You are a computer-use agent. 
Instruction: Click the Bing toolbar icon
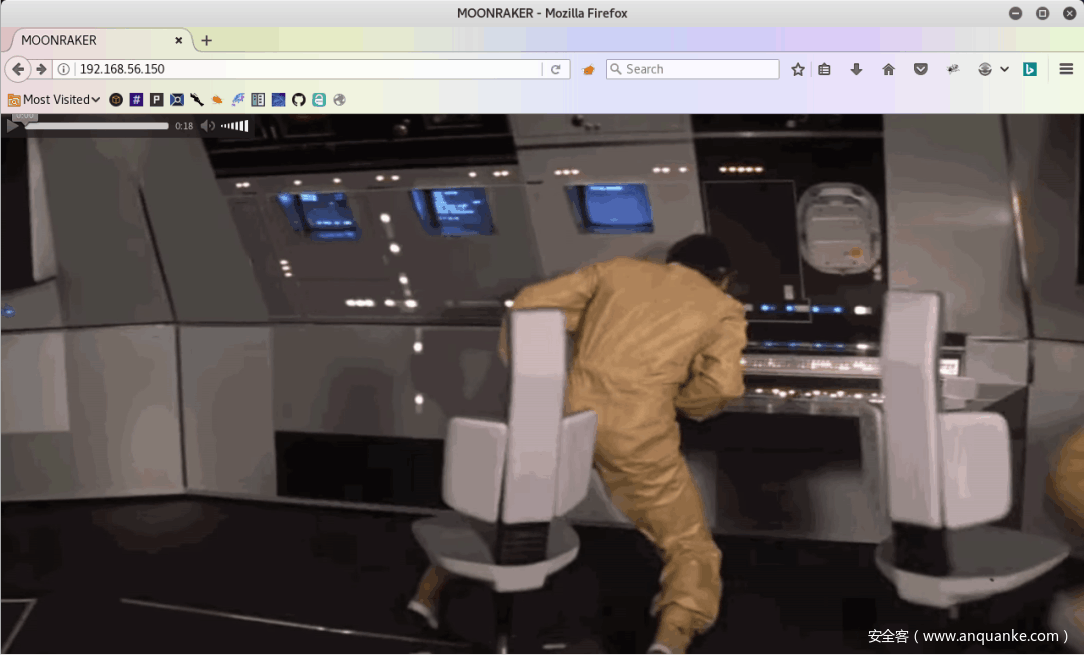click(x=1029, y=69)
